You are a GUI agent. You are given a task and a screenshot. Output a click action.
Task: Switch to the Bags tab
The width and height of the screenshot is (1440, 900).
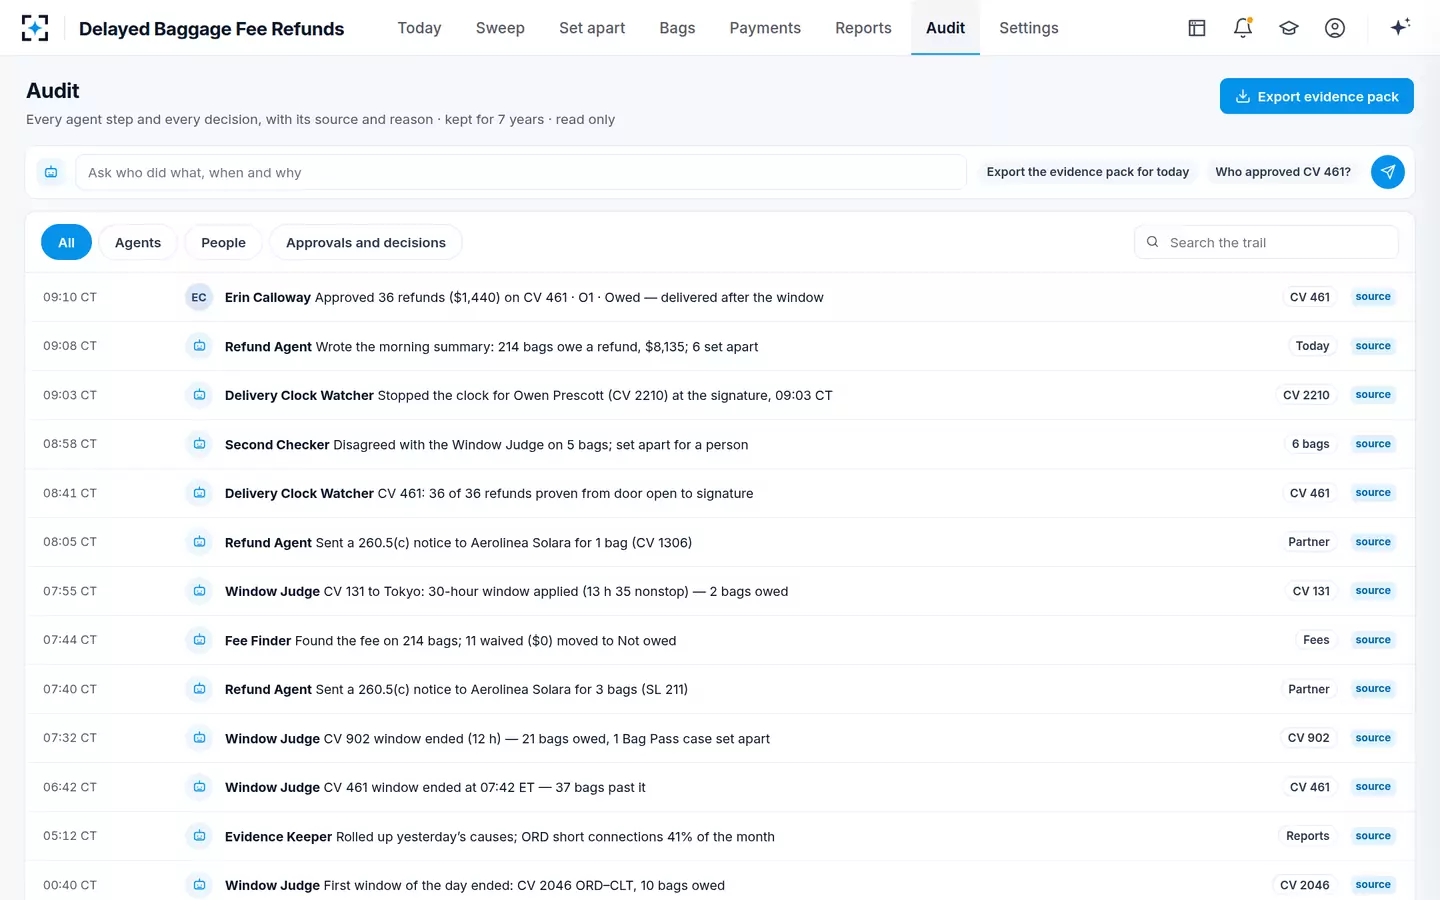[x=677, y=28]
